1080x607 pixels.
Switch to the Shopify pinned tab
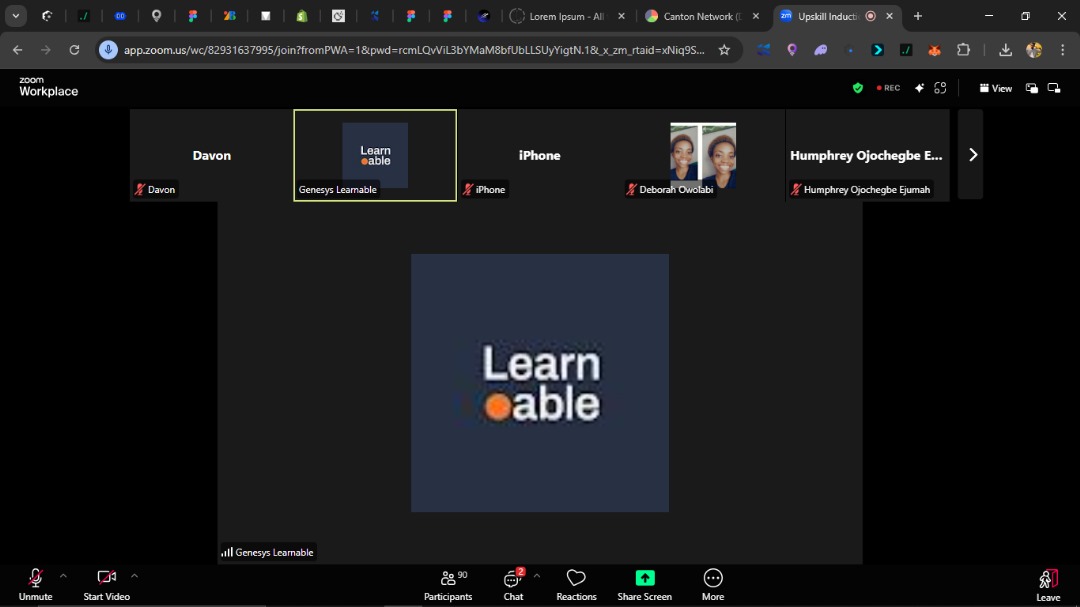point(302,17)
